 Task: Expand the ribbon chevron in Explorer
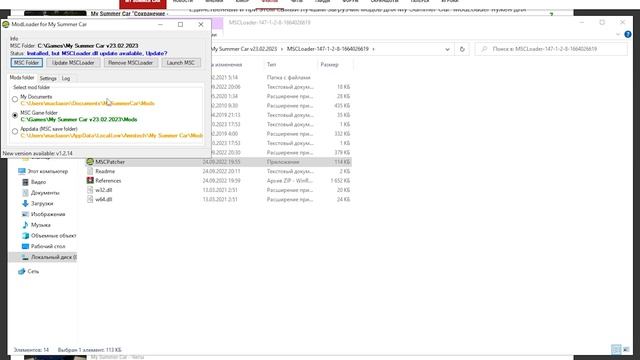(618, 35)
